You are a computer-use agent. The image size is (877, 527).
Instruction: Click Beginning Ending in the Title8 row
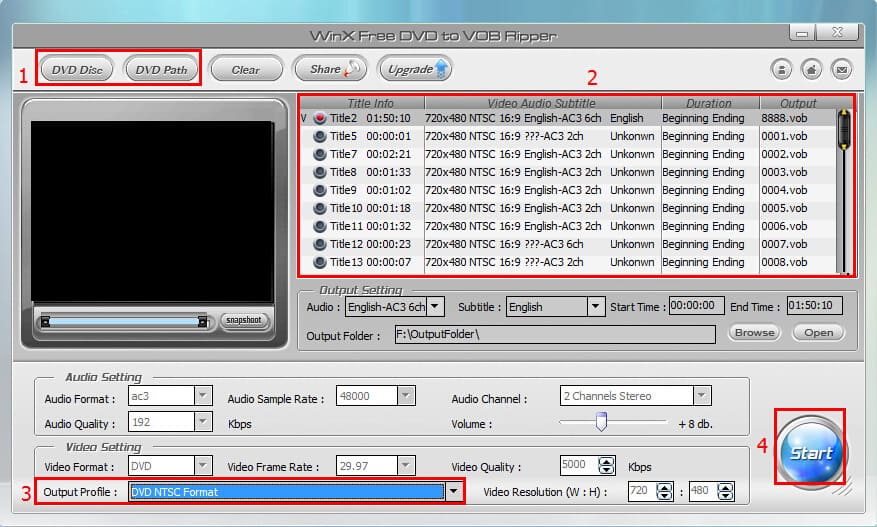click(x=703, y=172)
